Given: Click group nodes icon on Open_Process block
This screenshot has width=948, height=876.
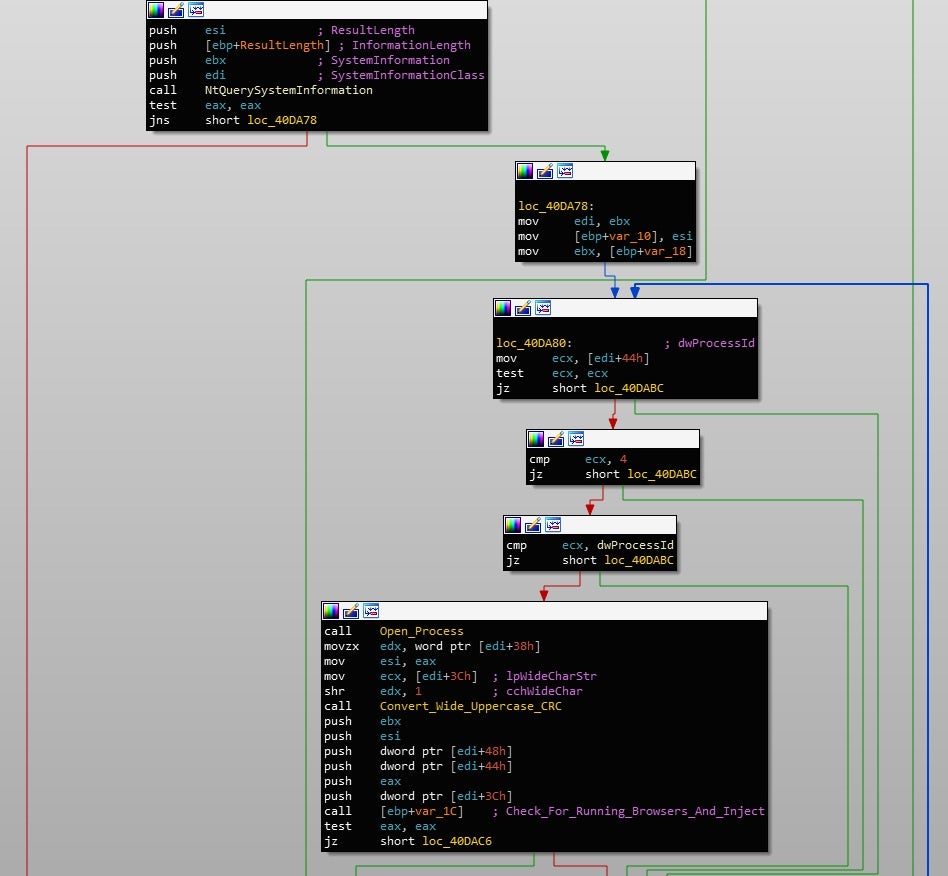Looking at the screenshot, I should [371, 611].
